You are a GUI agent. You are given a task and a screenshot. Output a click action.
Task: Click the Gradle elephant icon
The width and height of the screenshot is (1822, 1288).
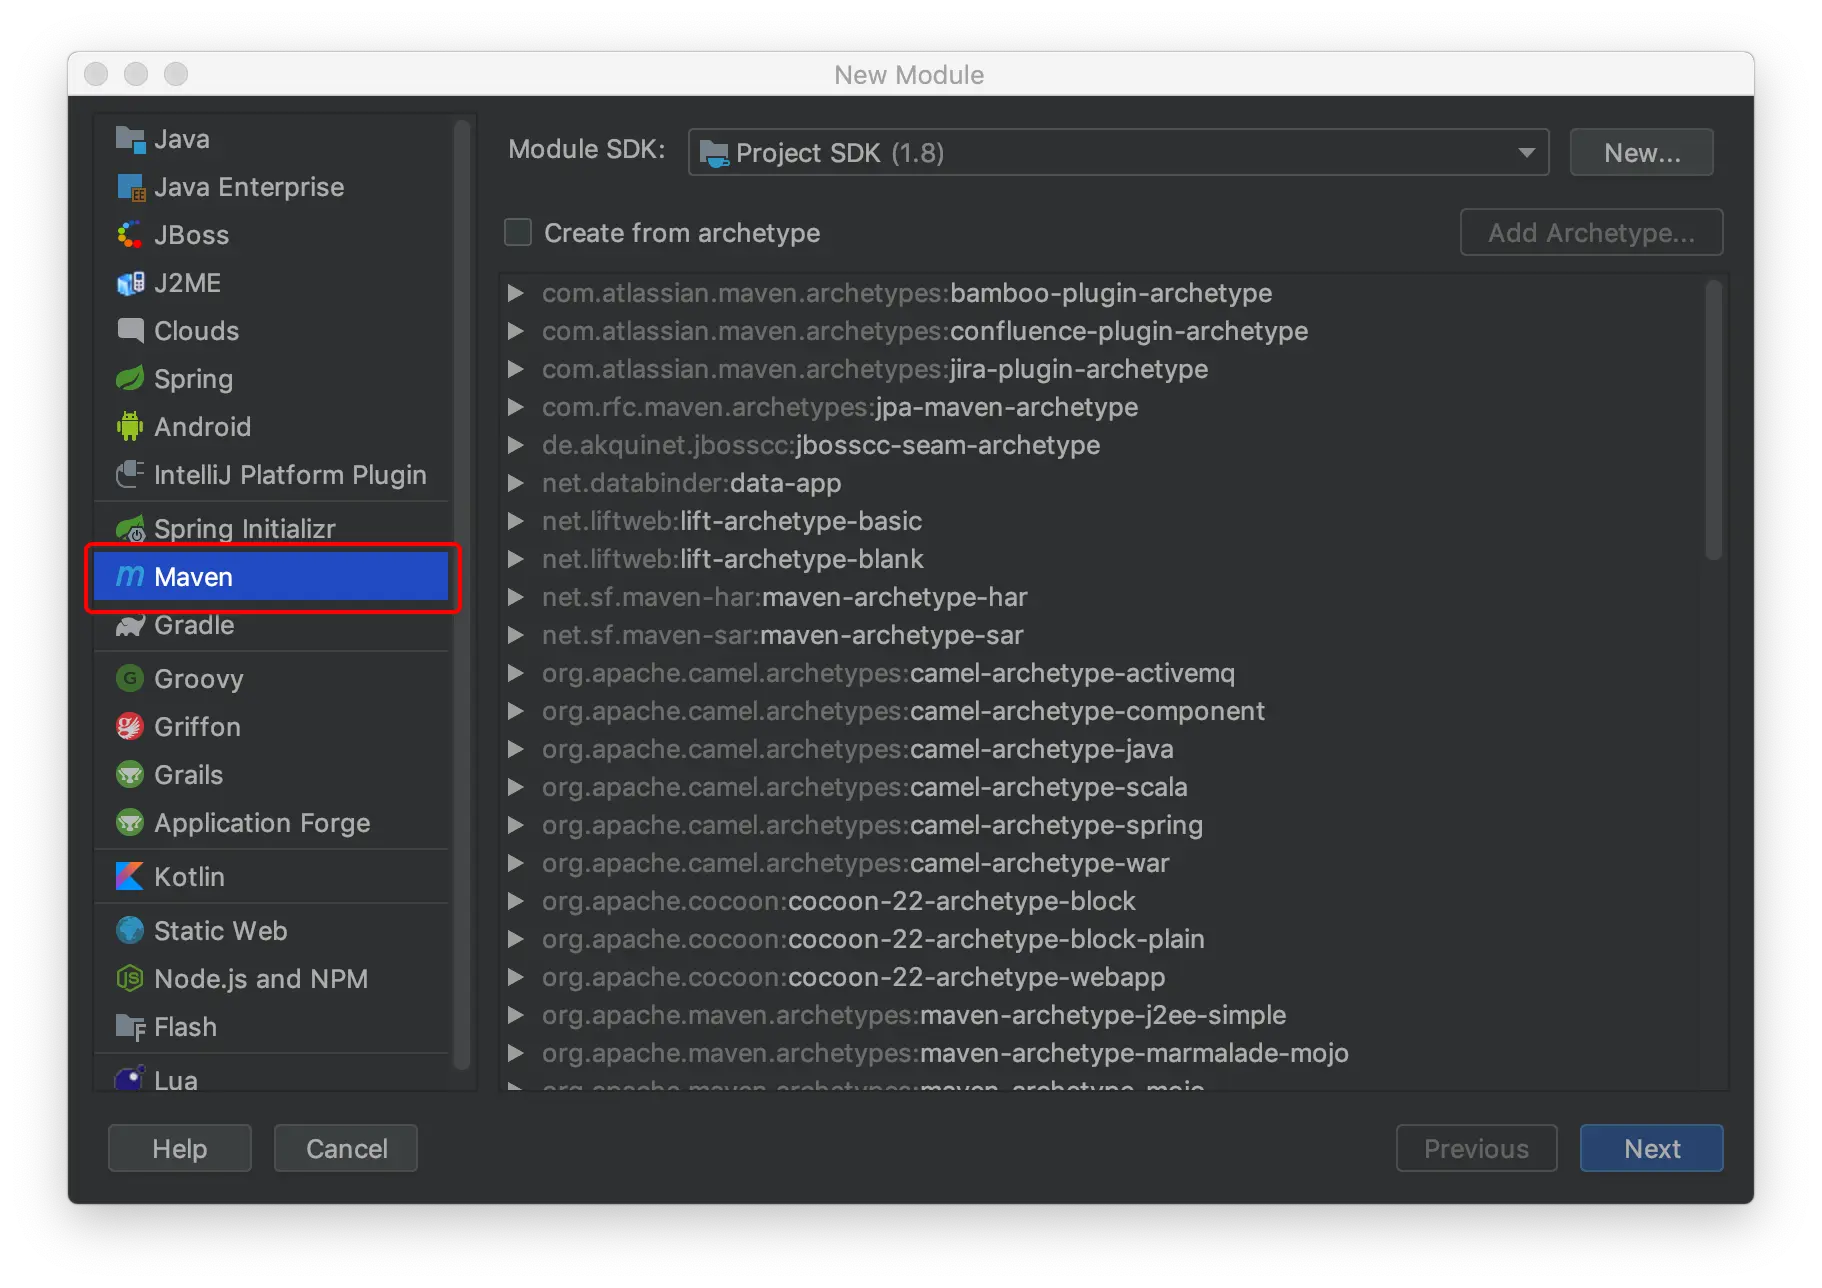tap(130, 625)
